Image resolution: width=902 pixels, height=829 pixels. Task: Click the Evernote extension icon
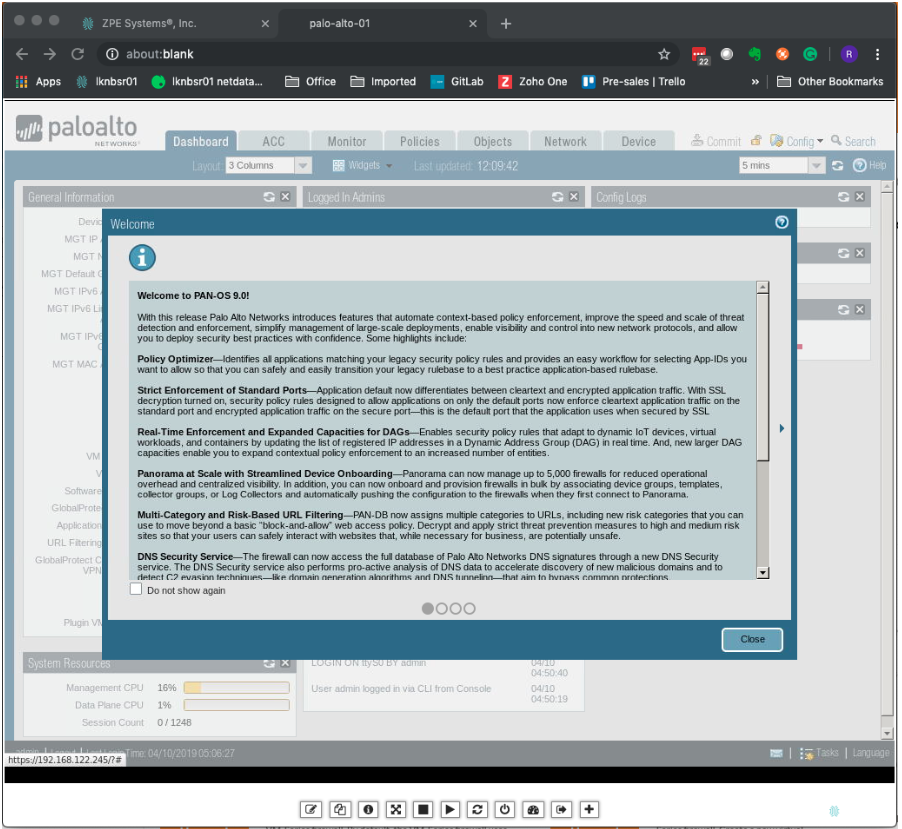(755, 54)
